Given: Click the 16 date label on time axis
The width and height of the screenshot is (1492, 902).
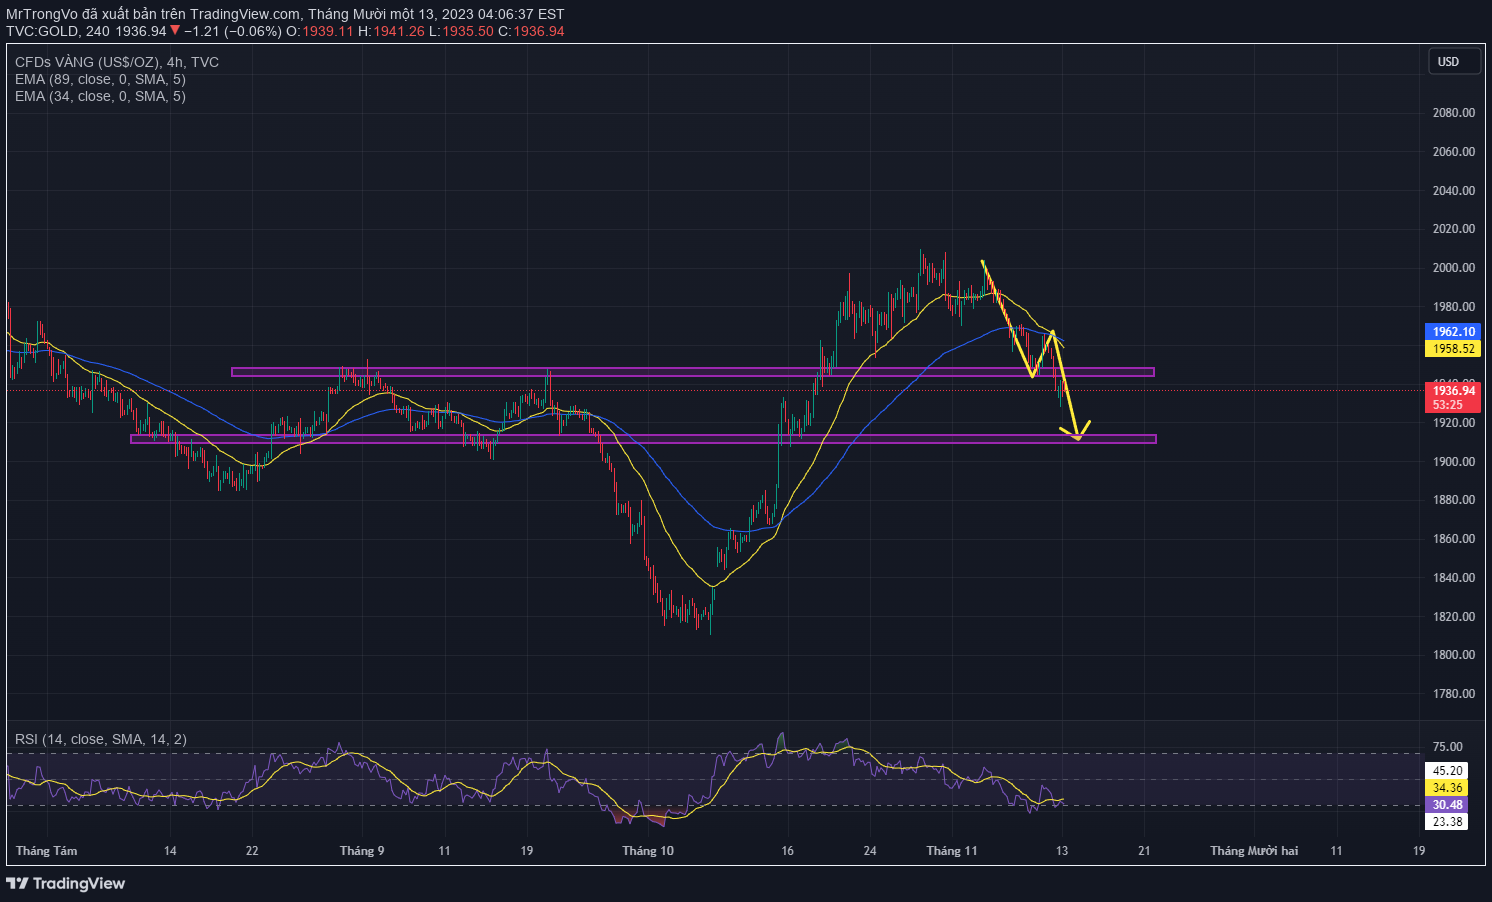Looking at the screenshot, I should pos(788,851).
